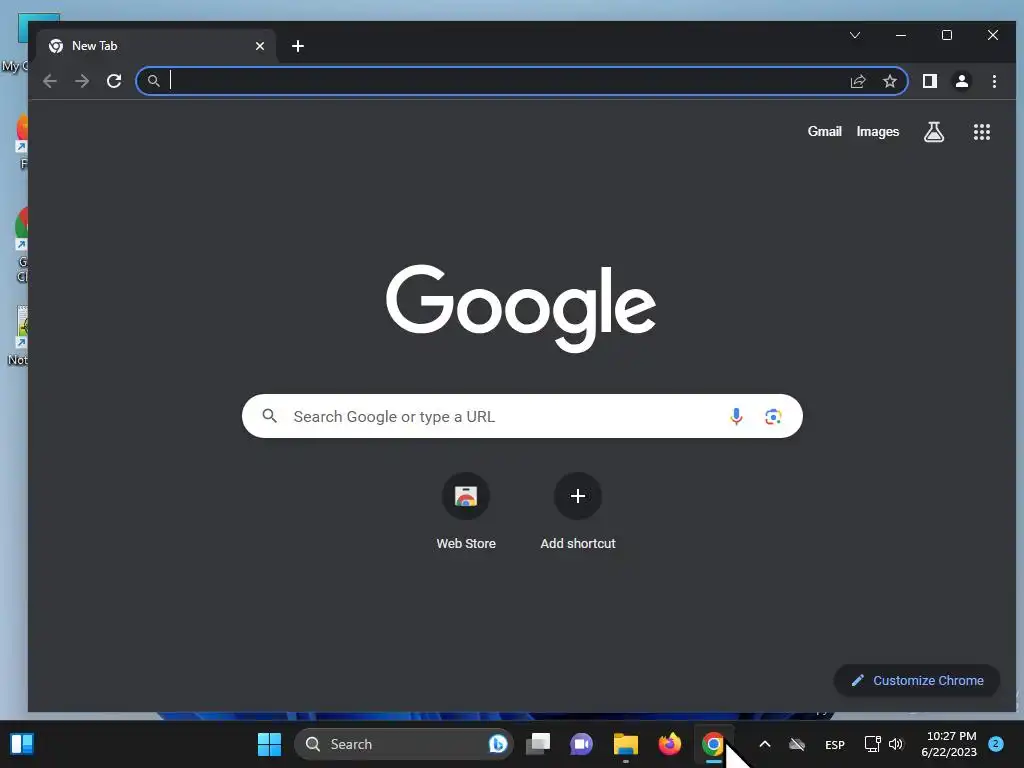The width and height of the screenshot is (1024, 768).
Task: Open Task View on the taskbar
Action: [538, 744]
